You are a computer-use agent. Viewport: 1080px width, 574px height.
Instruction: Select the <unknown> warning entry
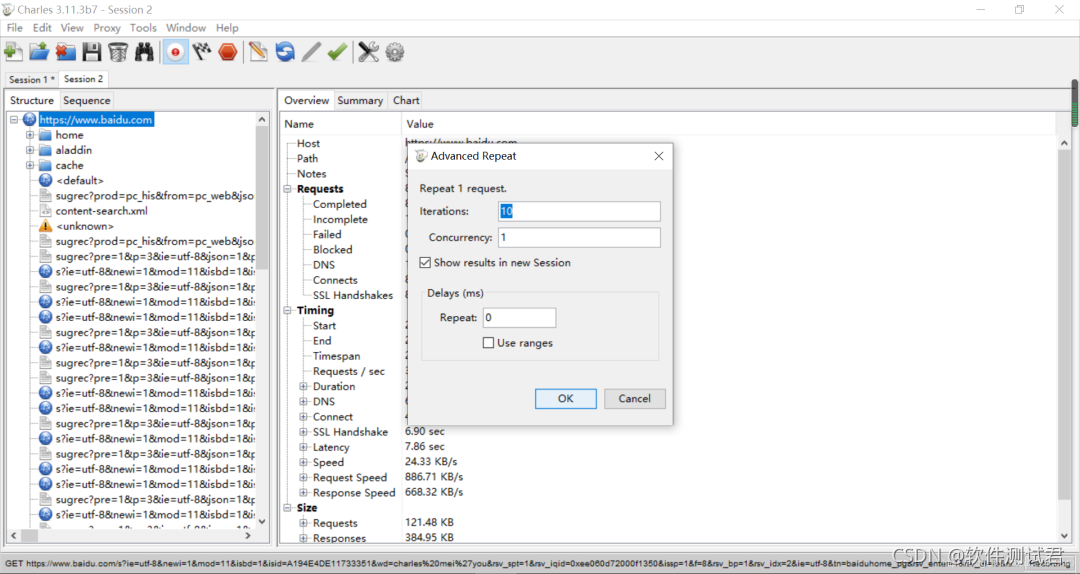click(84, 226)
